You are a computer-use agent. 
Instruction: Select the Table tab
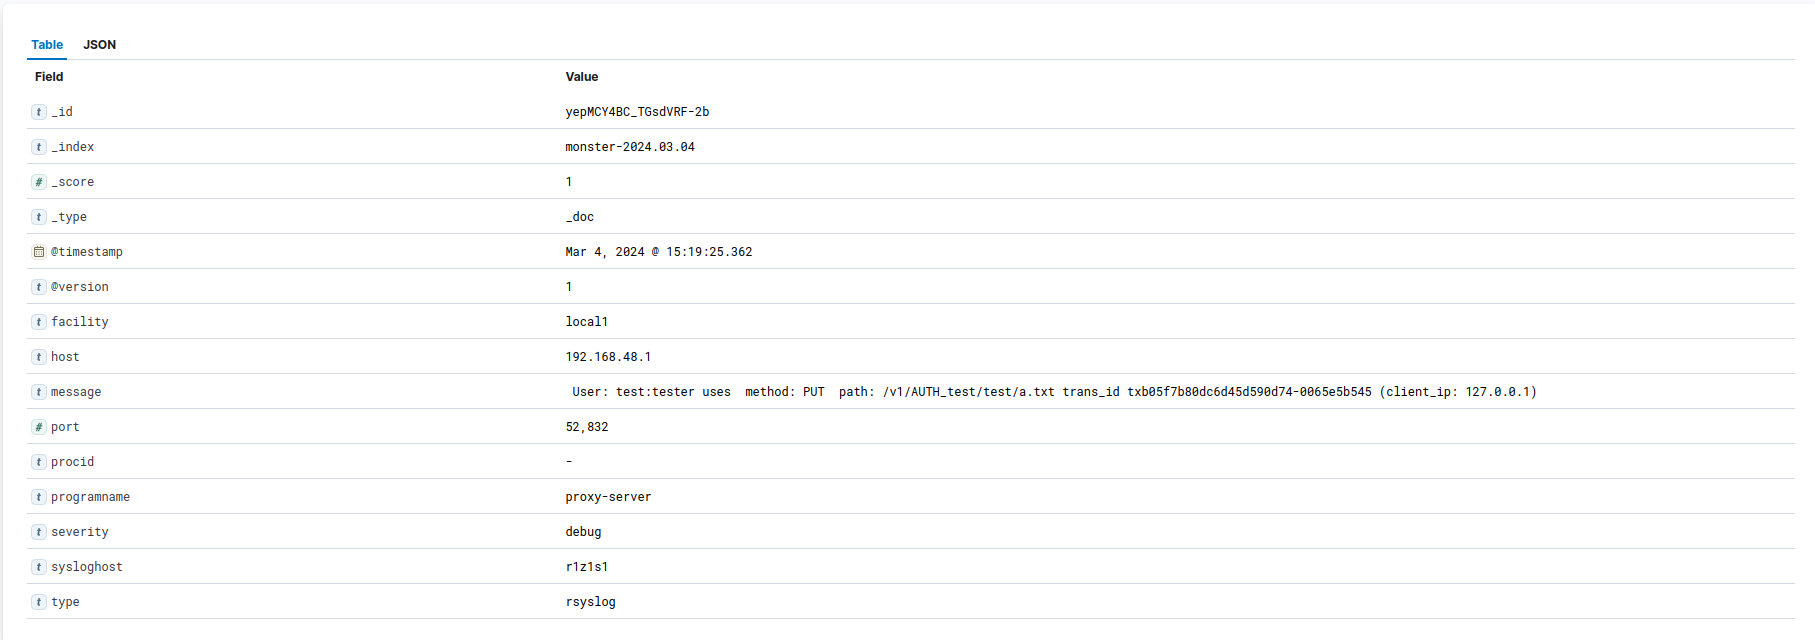click(x=47, y=45)
